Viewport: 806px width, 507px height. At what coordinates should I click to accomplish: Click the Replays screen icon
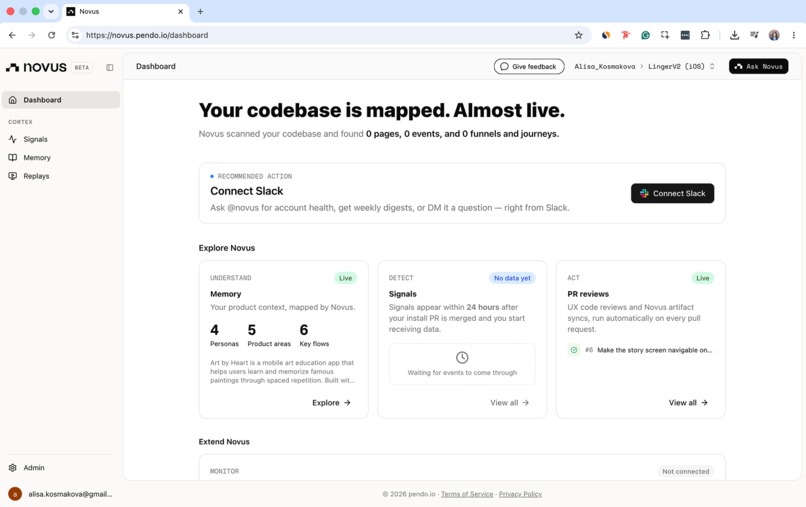coord(13,176)
